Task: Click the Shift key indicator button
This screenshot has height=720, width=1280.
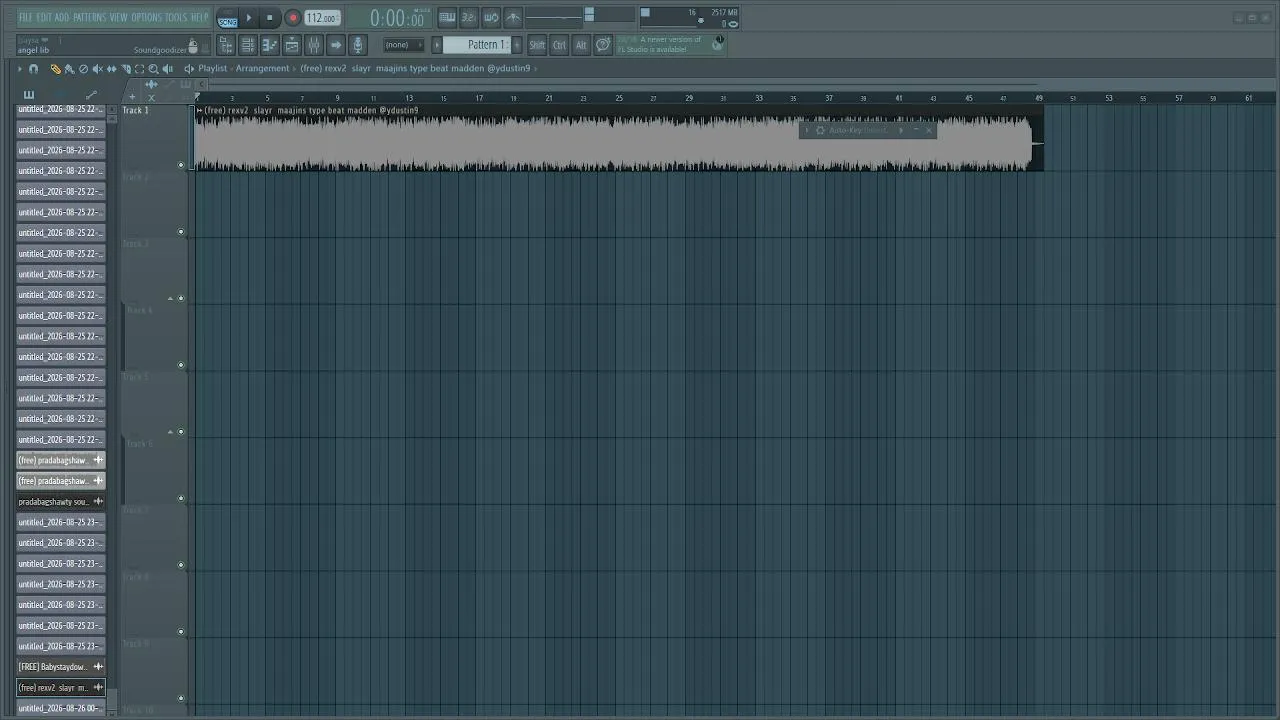Action: [537, 45]
